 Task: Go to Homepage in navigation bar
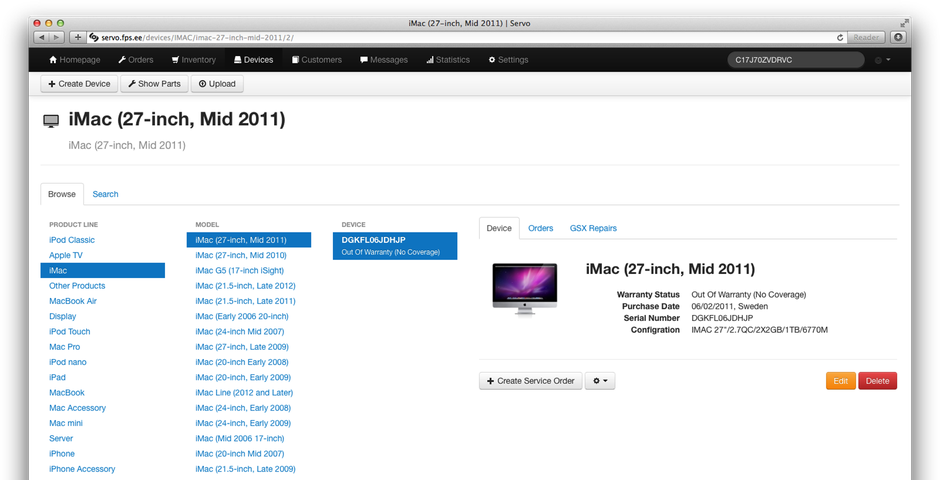click(x=74, y=60)
